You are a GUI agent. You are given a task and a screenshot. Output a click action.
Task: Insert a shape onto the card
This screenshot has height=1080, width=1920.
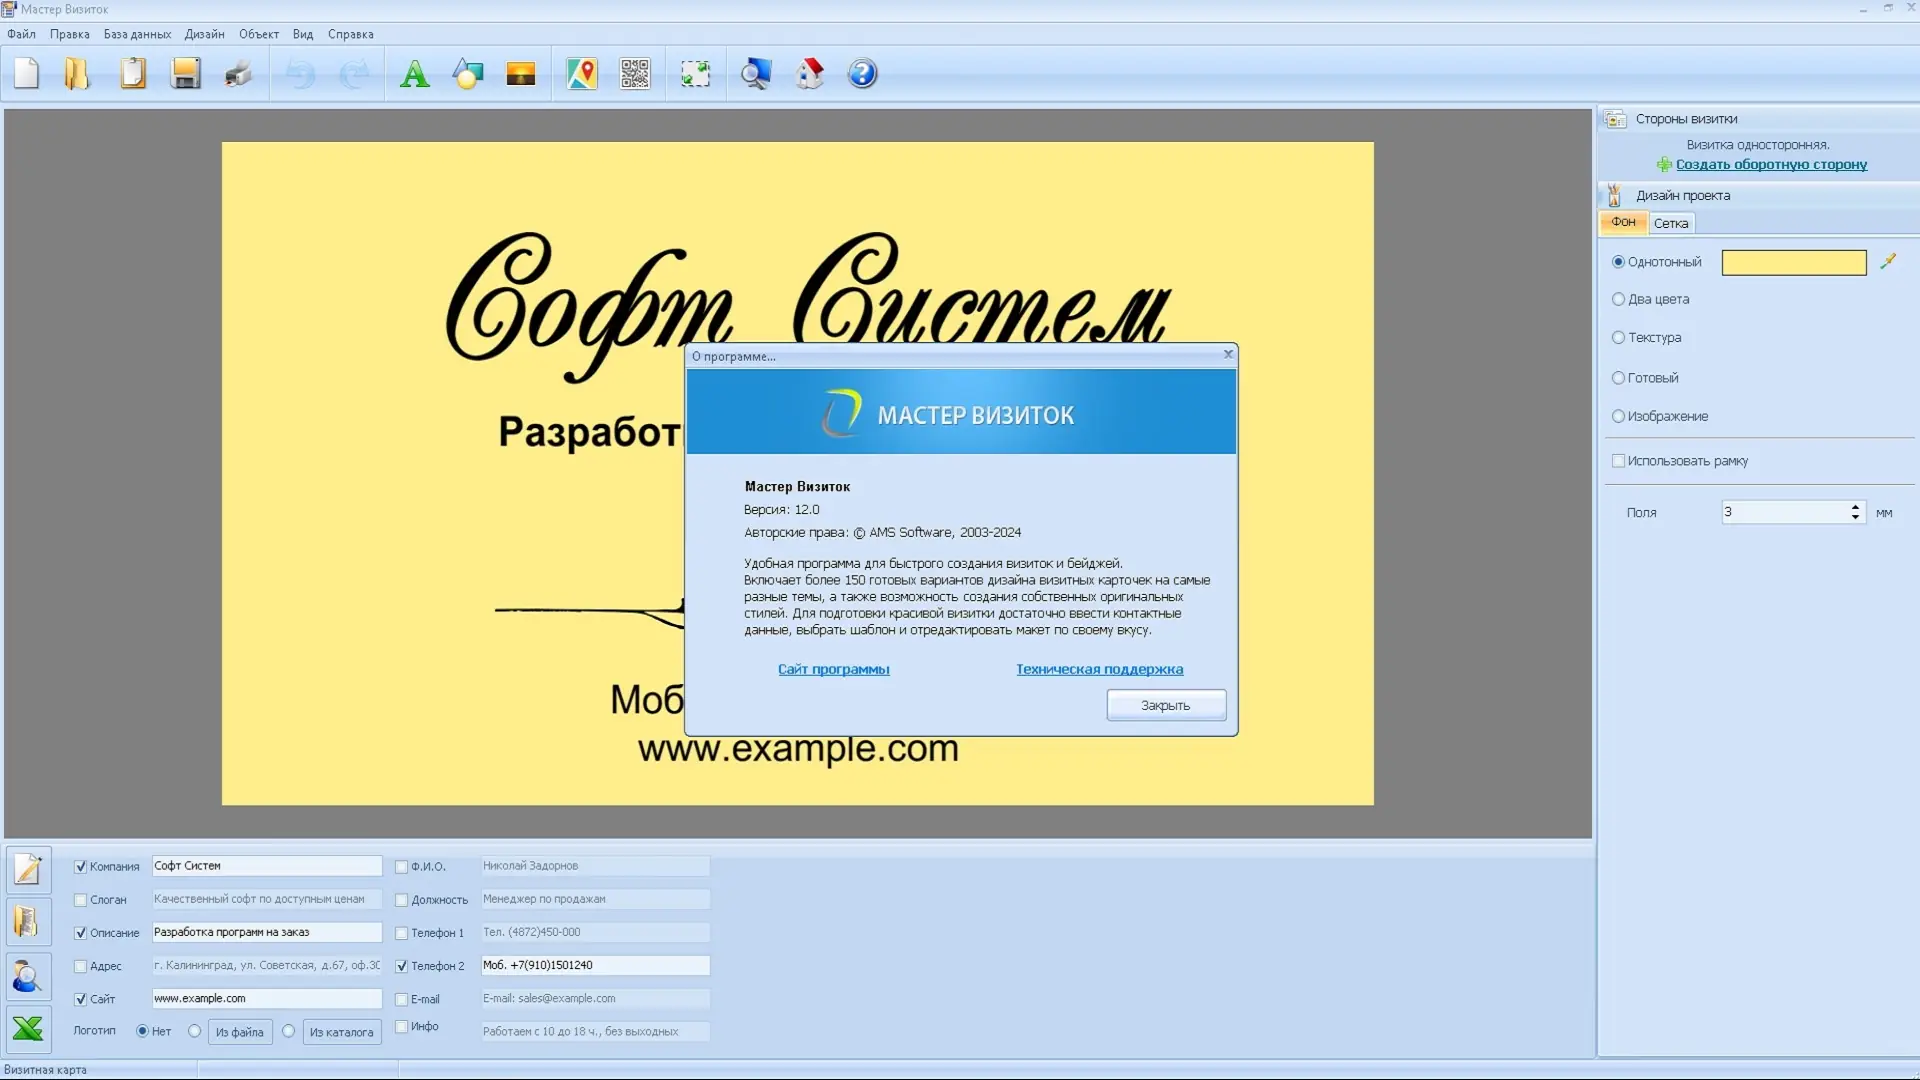tap(467, 73)
